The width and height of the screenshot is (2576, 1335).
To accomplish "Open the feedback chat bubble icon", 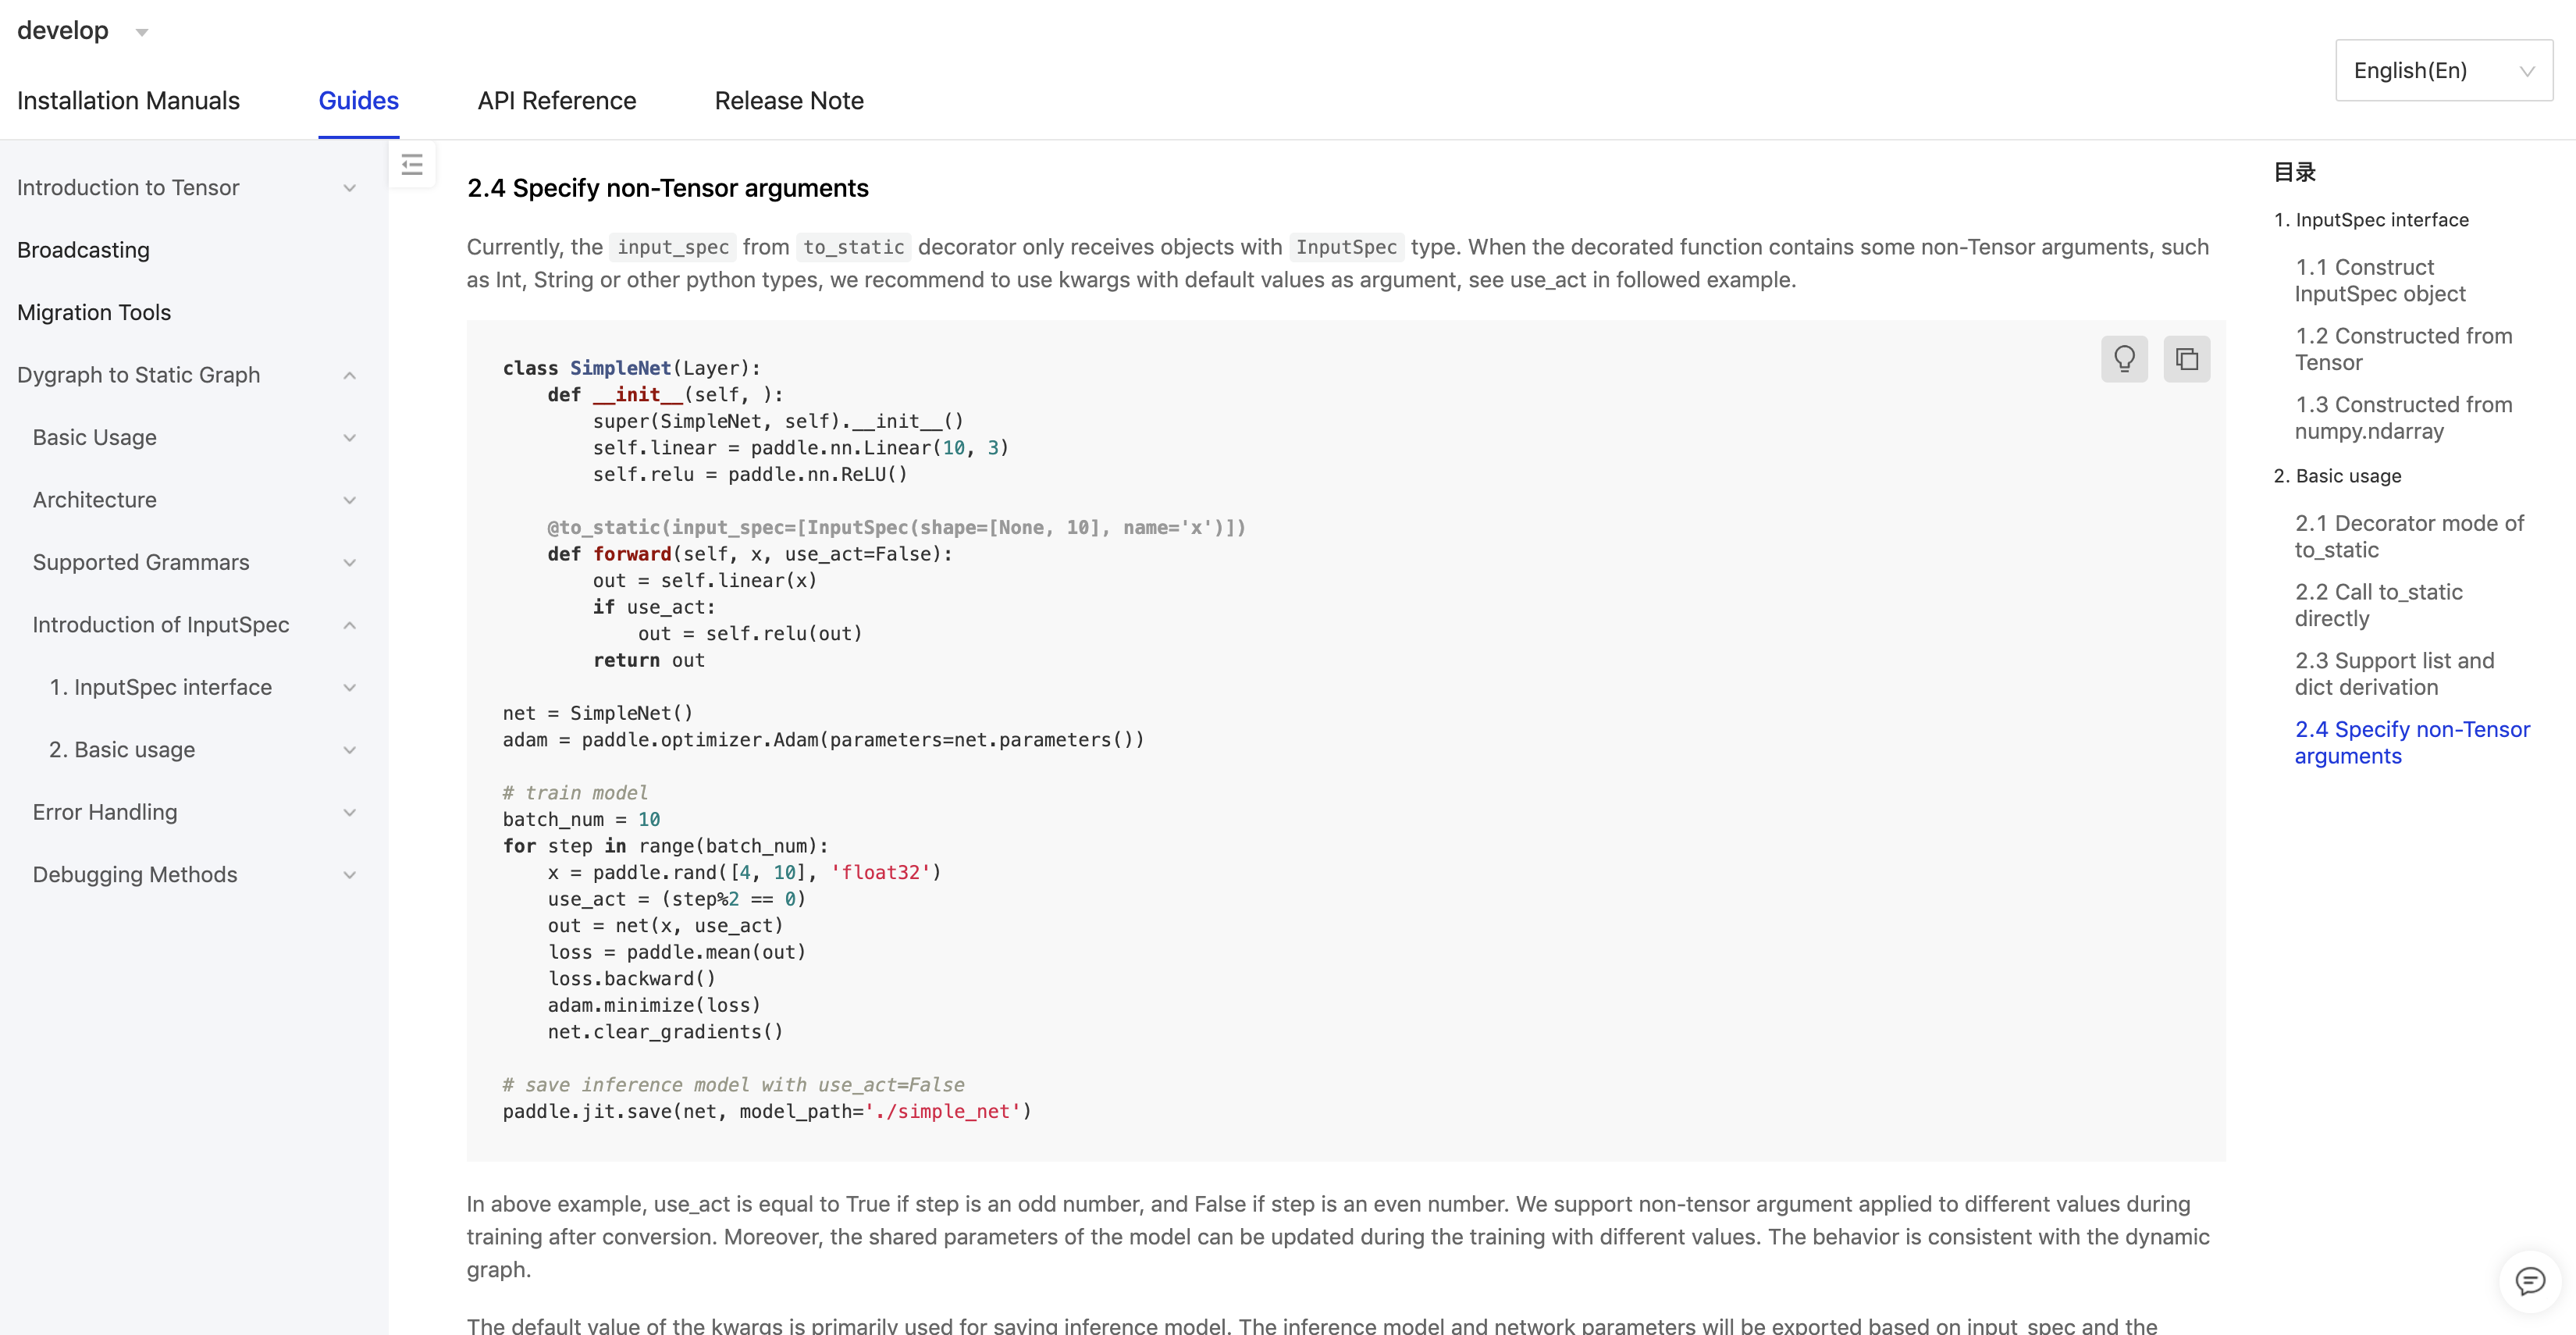I will point(2529,1281).
